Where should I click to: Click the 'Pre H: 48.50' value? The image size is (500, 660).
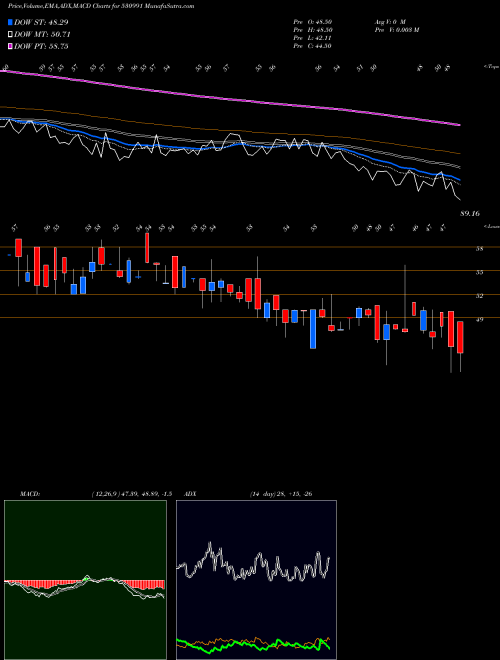coord(313,30)
